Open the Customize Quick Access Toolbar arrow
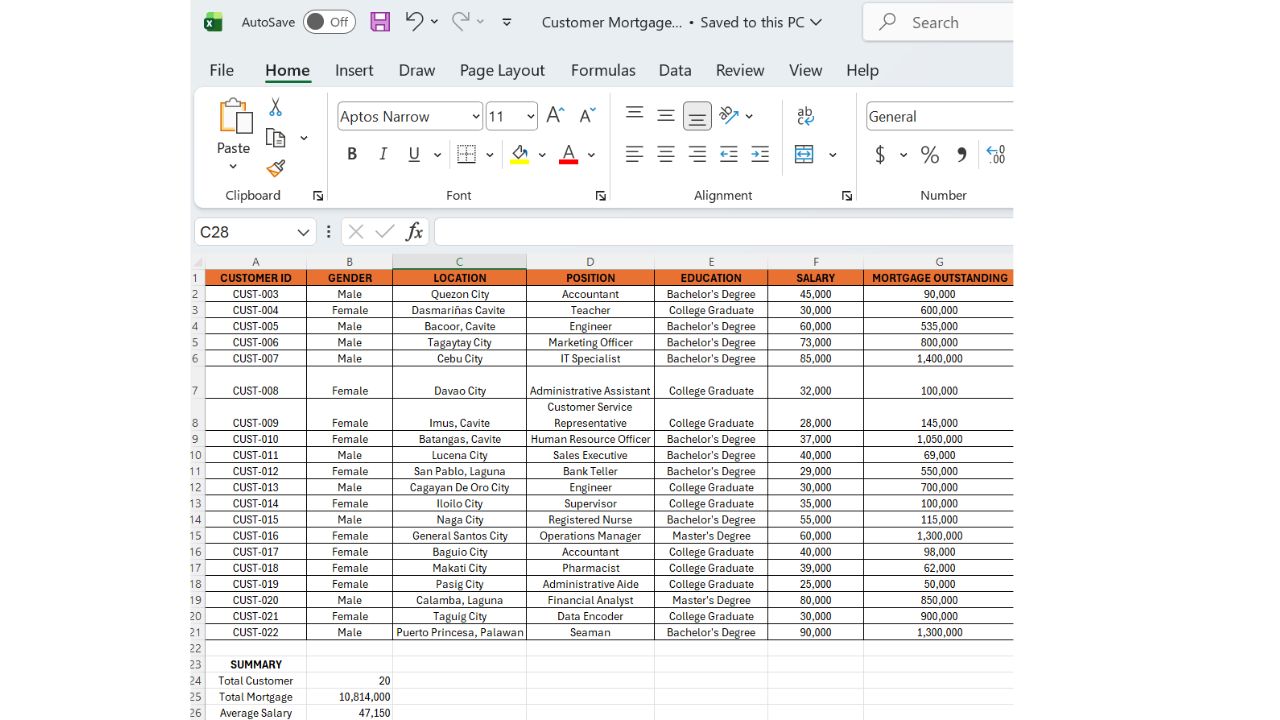This screenshot has height=720, width=1280. [x=506, y=22]
